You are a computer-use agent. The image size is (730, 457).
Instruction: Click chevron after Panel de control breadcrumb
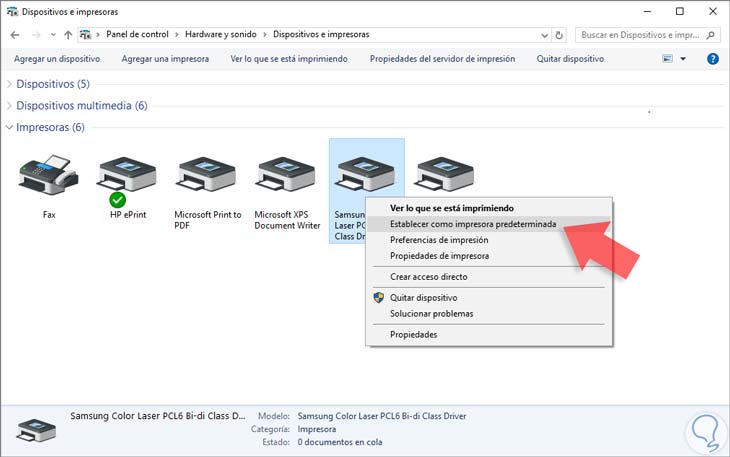pos(177,34)
